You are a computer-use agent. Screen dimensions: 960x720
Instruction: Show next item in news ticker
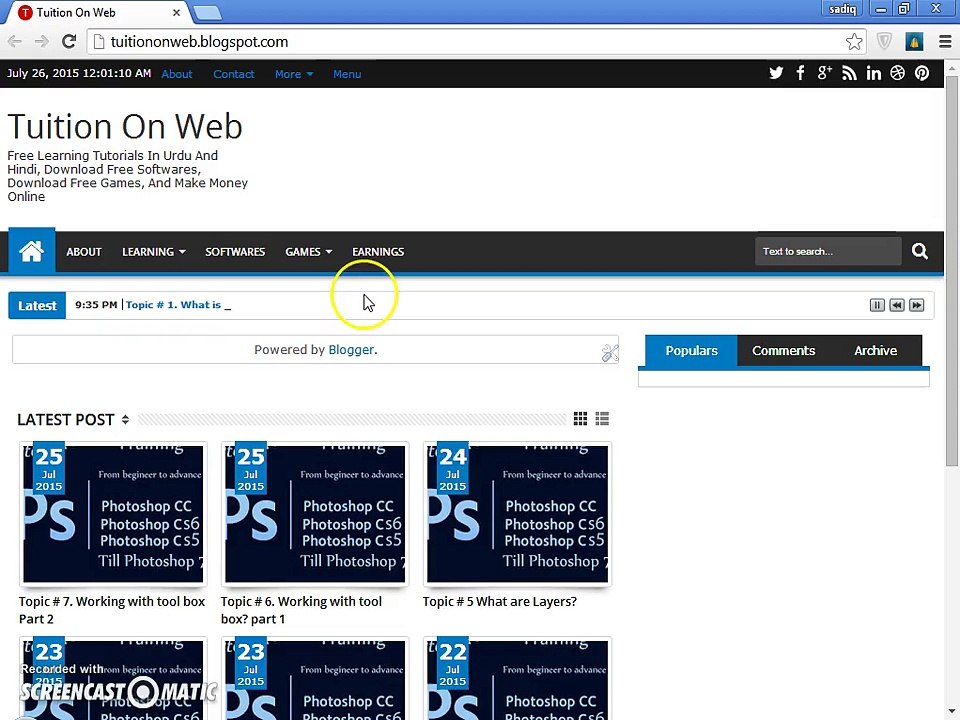coord(917,305)
